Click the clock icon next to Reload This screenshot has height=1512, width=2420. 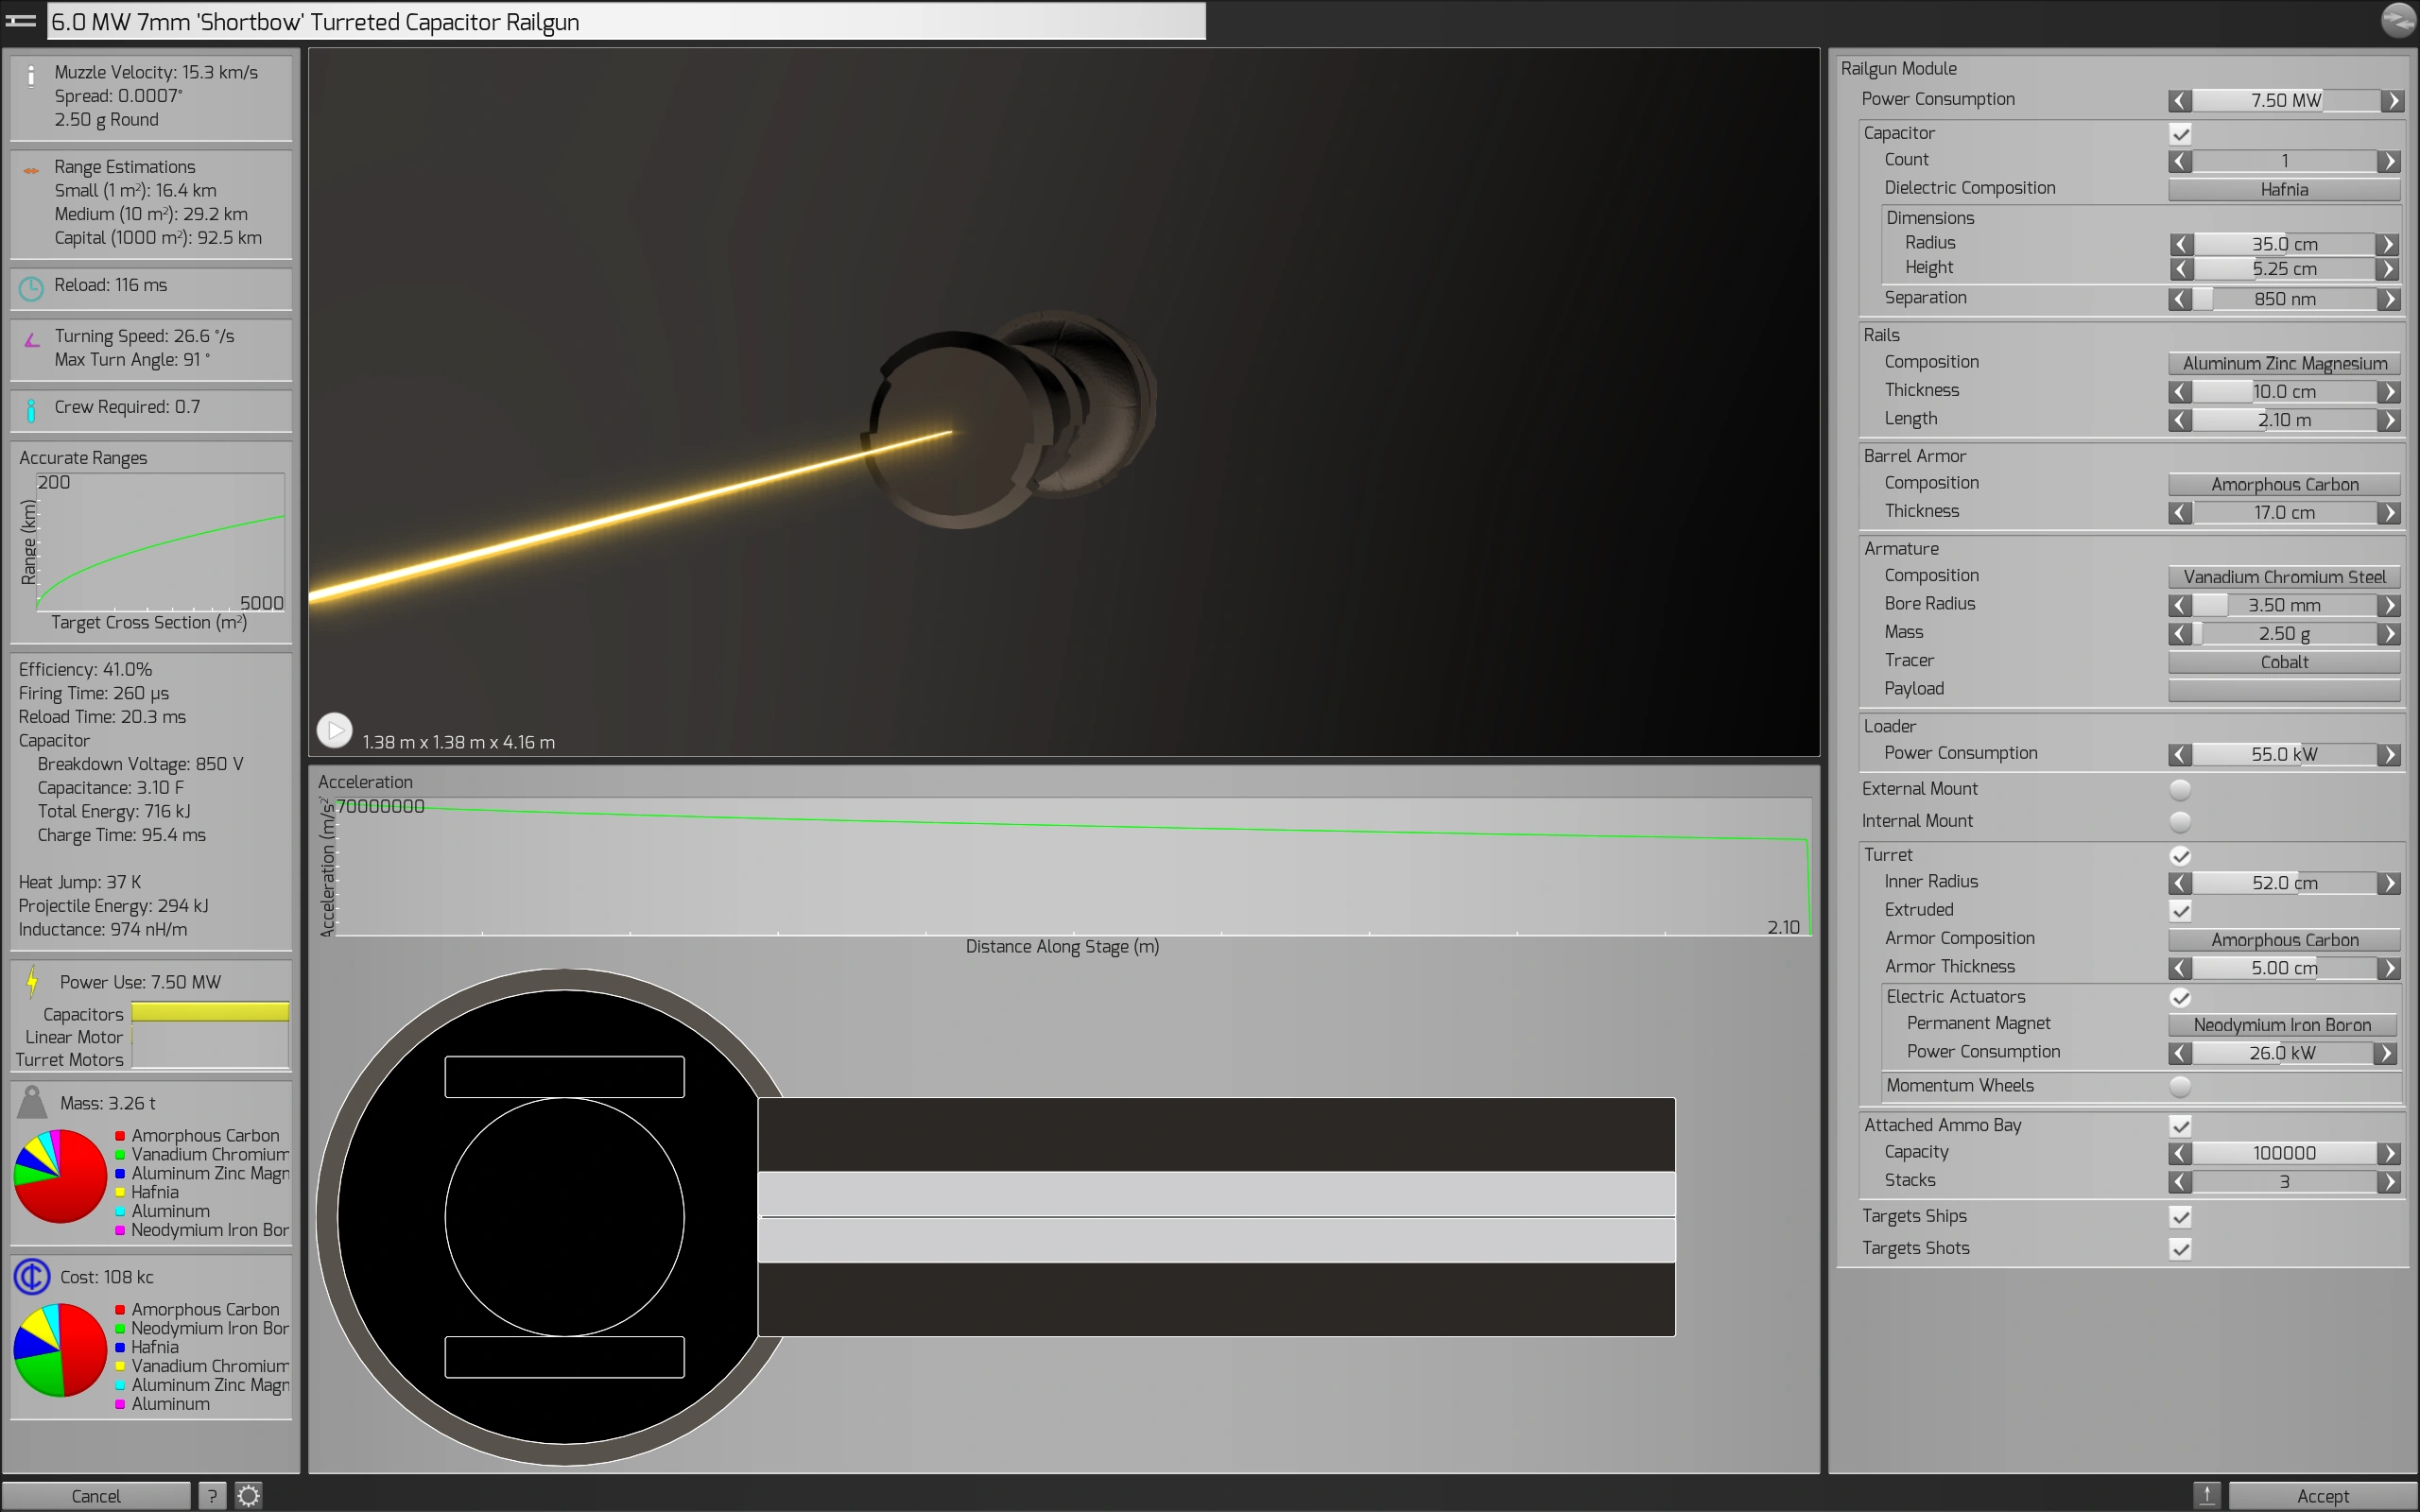[x=31, y=288]
